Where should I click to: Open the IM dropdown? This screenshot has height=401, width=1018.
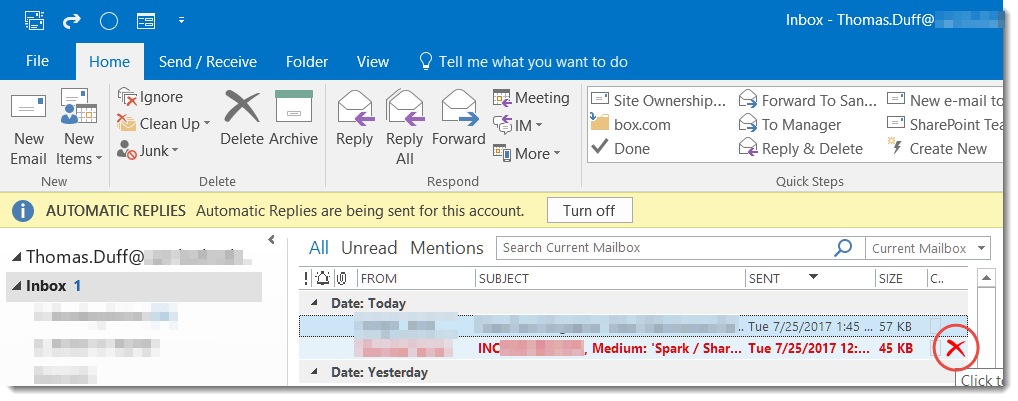[518, 126]
